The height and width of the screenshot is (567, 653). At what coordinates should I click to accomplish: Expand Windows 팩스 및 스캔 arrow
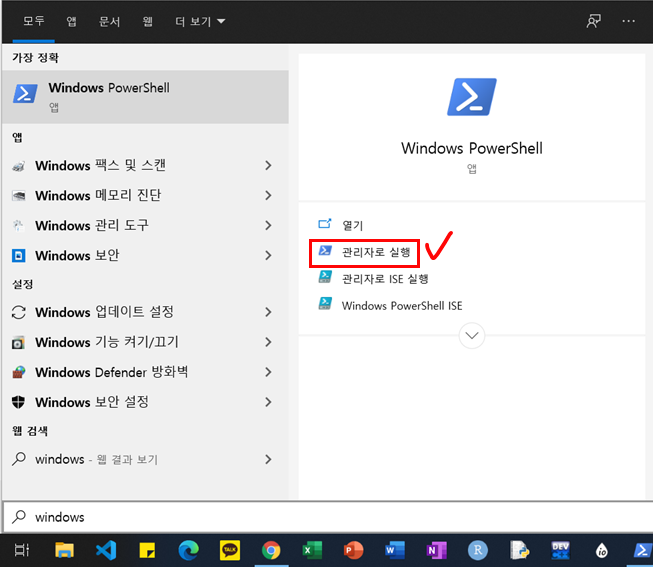click(x=269, y=166)
